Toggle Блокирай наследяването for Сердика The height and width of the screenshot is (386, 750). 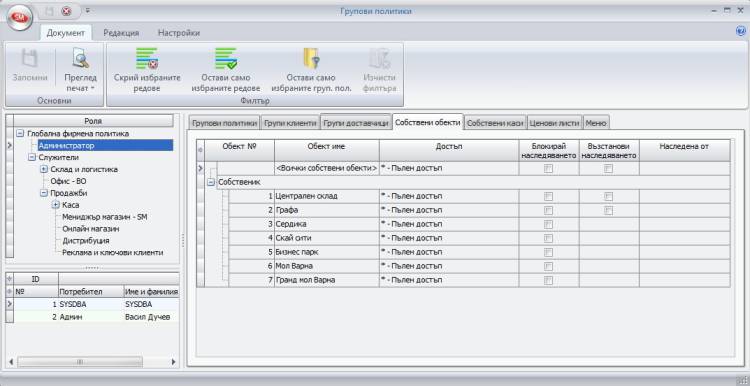(x=549, y=224)
